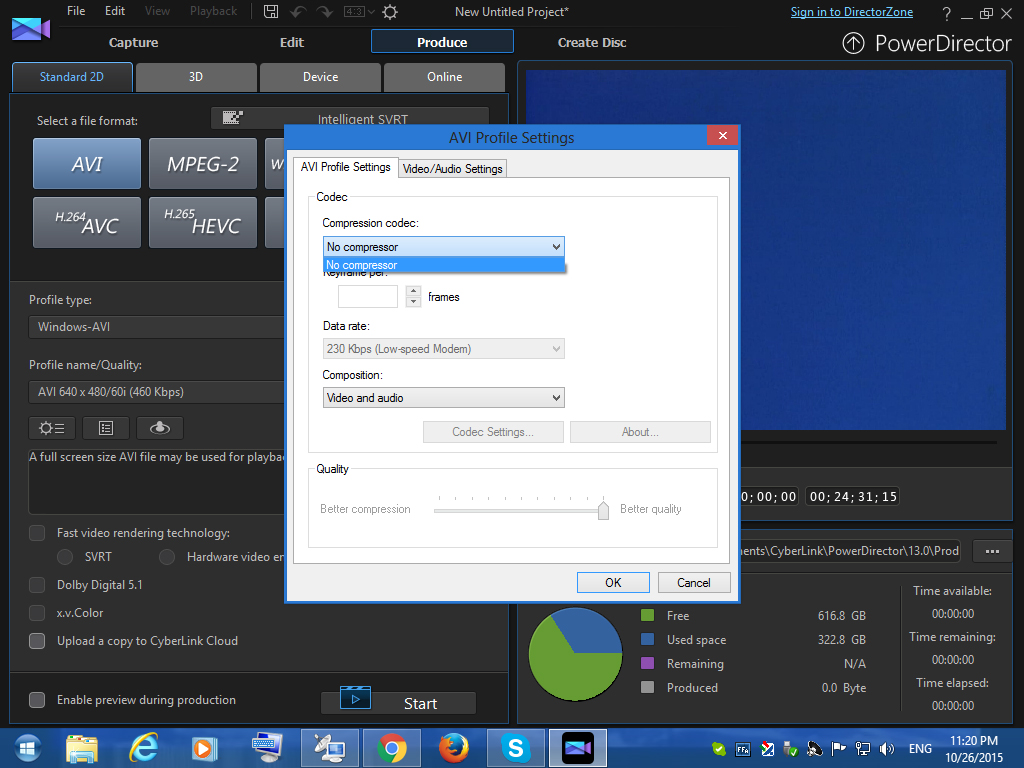
Task: Click the 00;24;31;15 duration timecode
Action: pyautogui.click(x=853, y=496)
